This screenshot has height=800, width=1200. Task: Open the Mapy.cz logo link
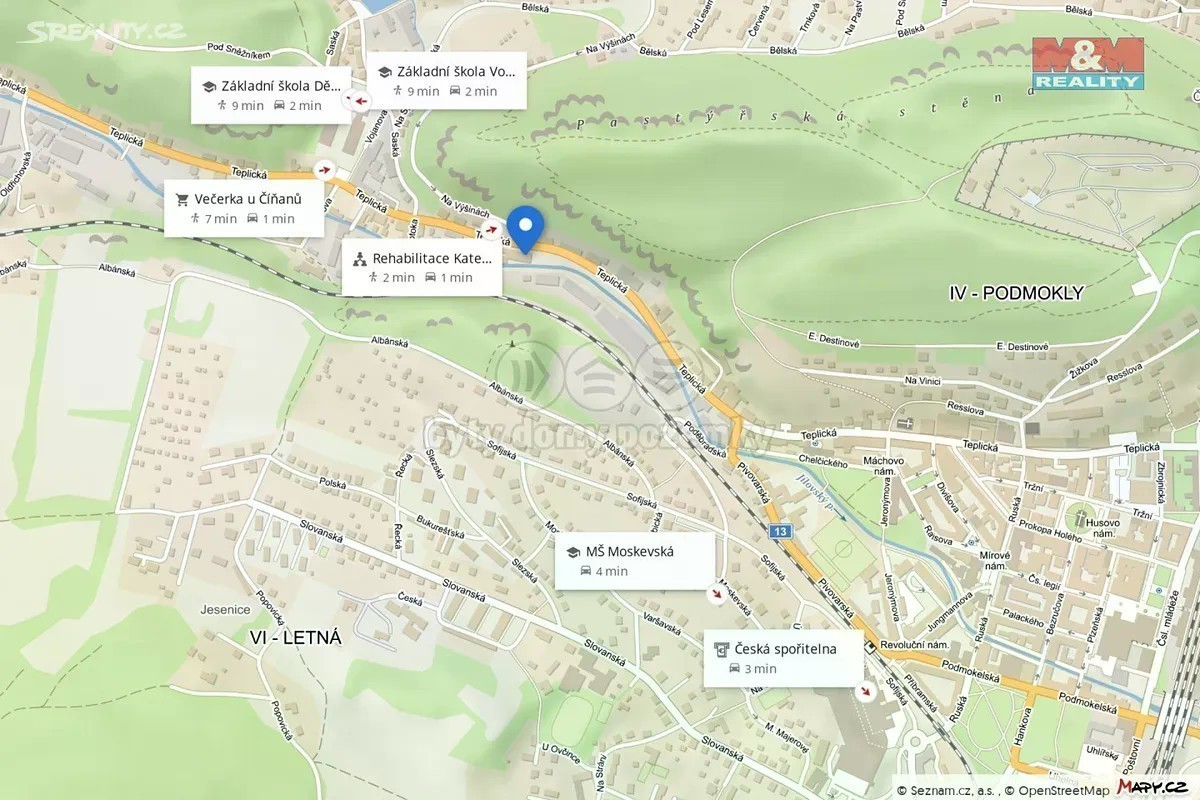[x=1152, y=787]
